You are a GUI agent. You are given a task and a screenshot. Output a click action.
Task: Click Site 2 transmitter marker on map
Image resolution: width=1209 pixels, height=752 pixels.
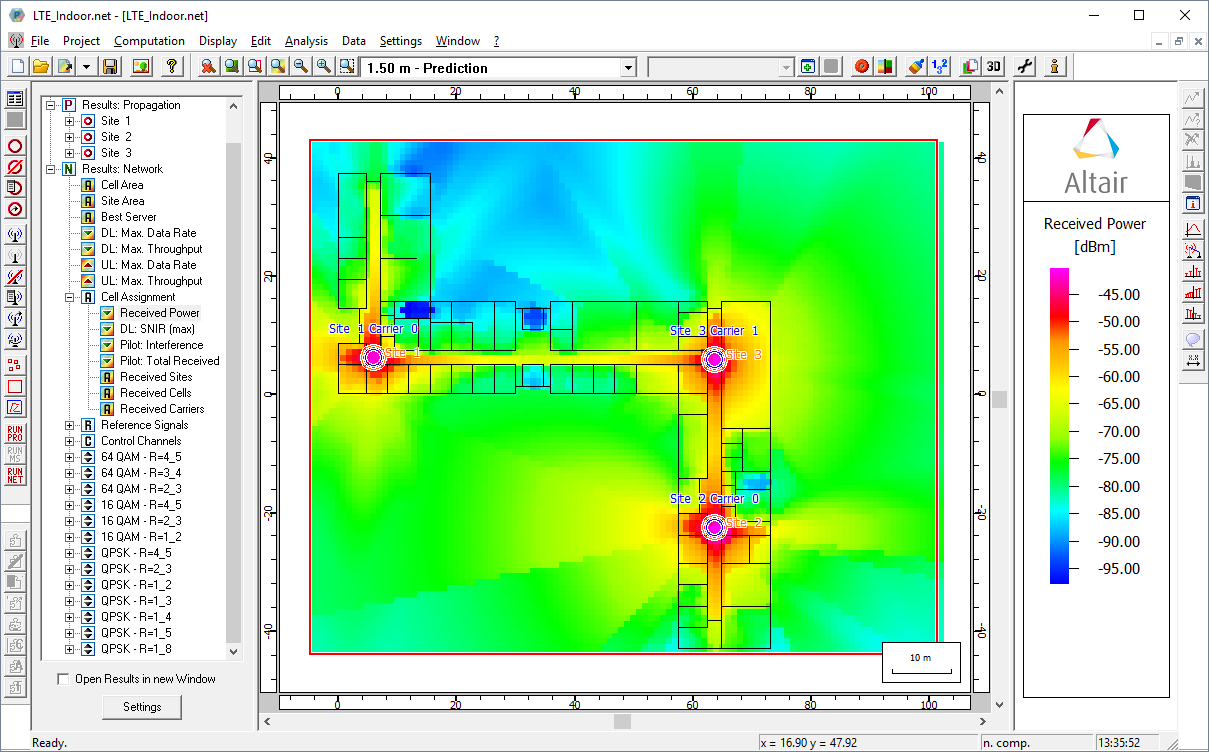[713, 527]
